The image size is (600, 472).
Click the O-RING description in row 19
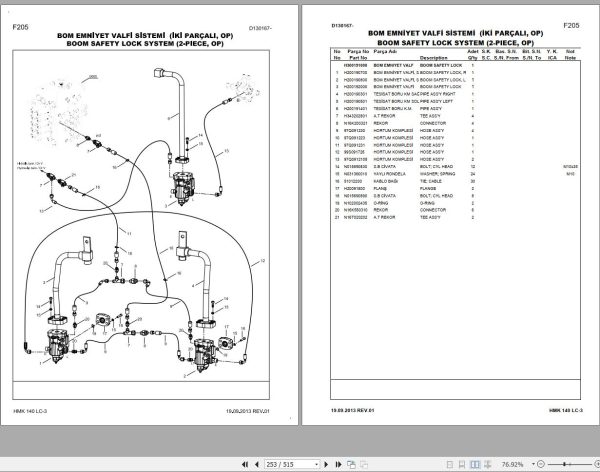pyautogui.click(x=427, y=203)
